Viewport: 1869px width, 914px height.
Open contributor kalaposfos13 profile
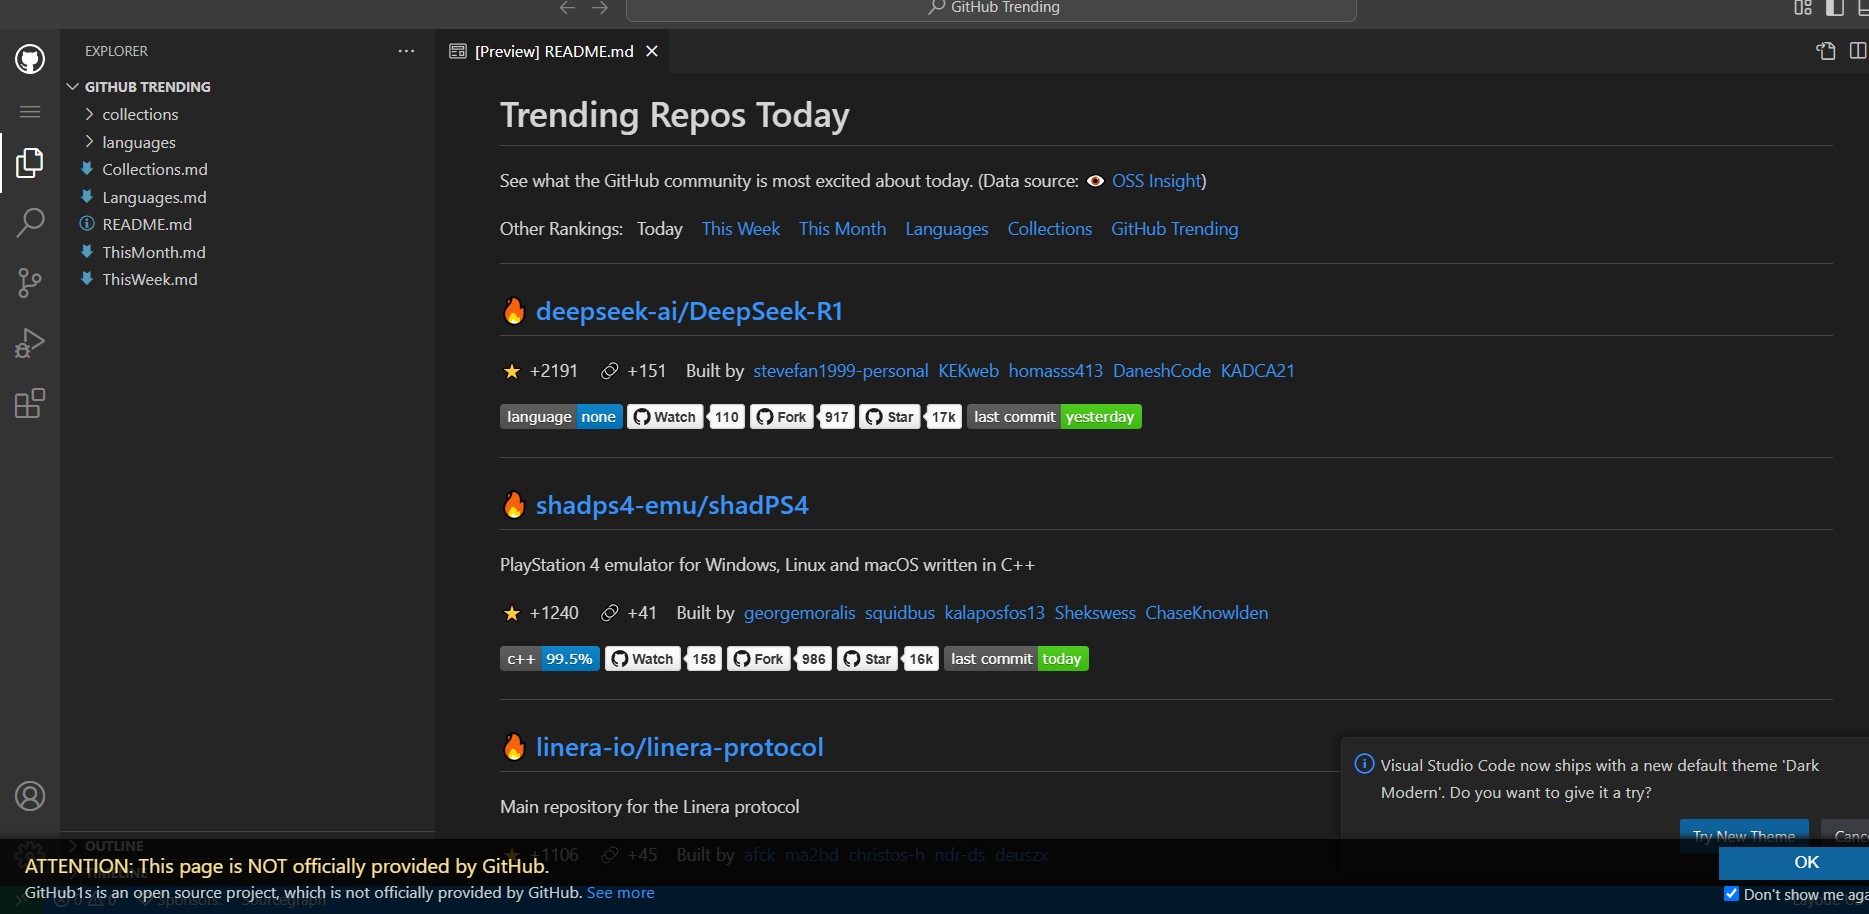[995, 613]
